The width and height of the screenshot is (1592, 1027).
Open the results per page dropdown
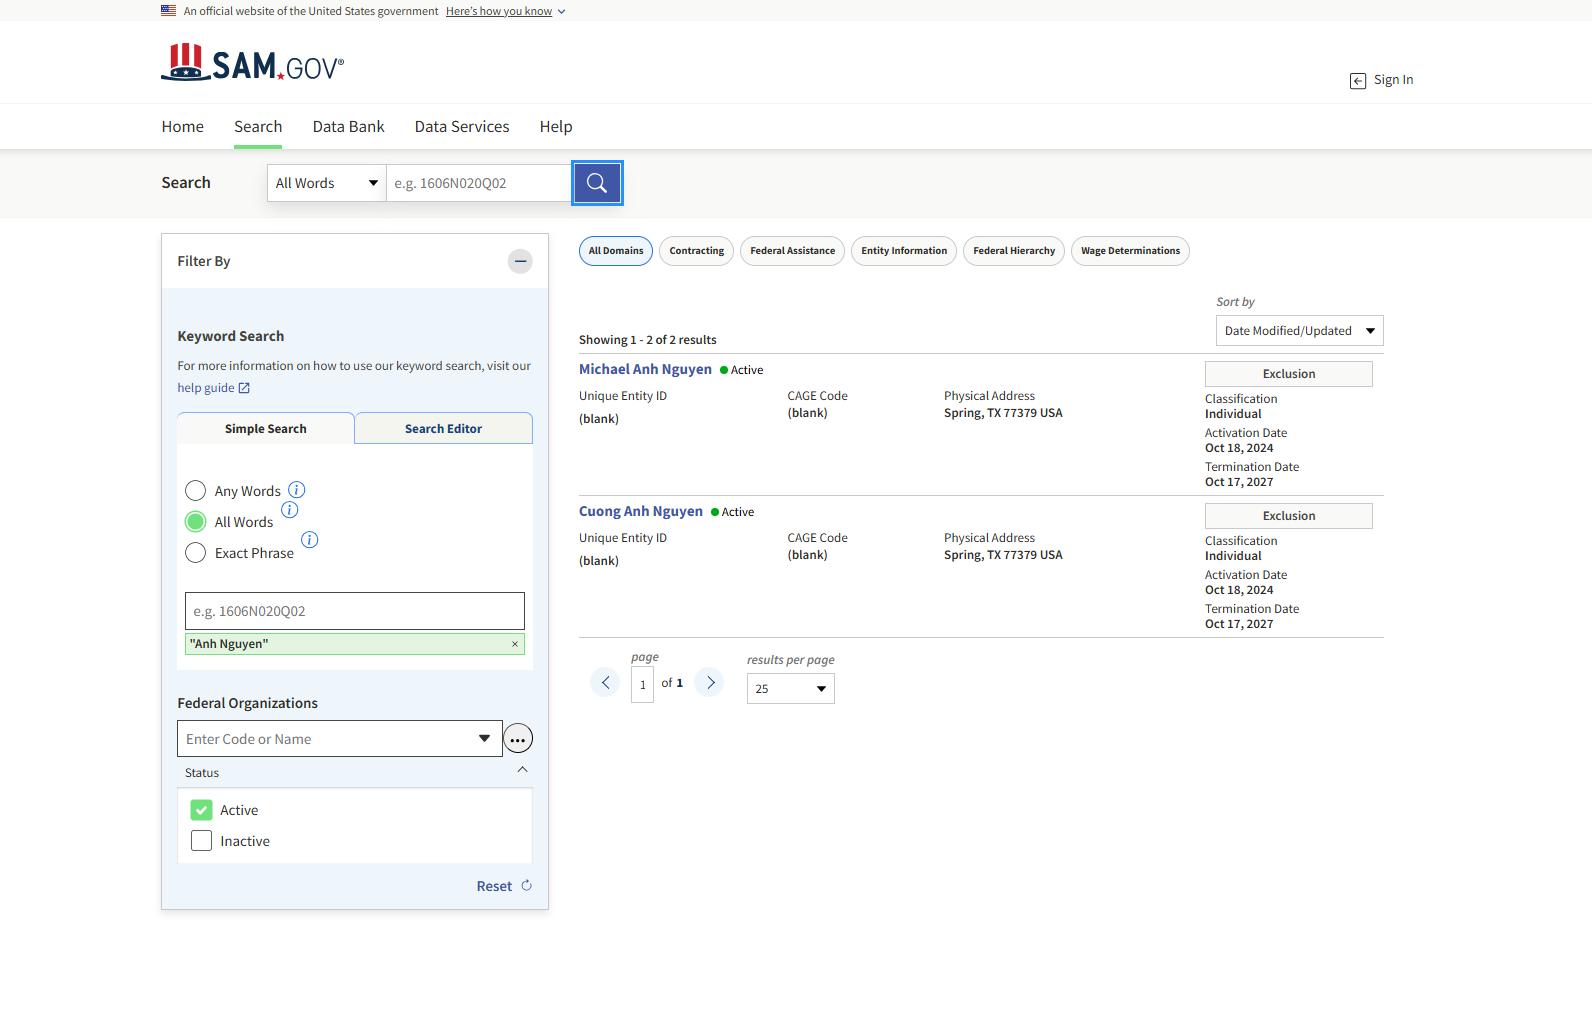click(x=790, y=689)
